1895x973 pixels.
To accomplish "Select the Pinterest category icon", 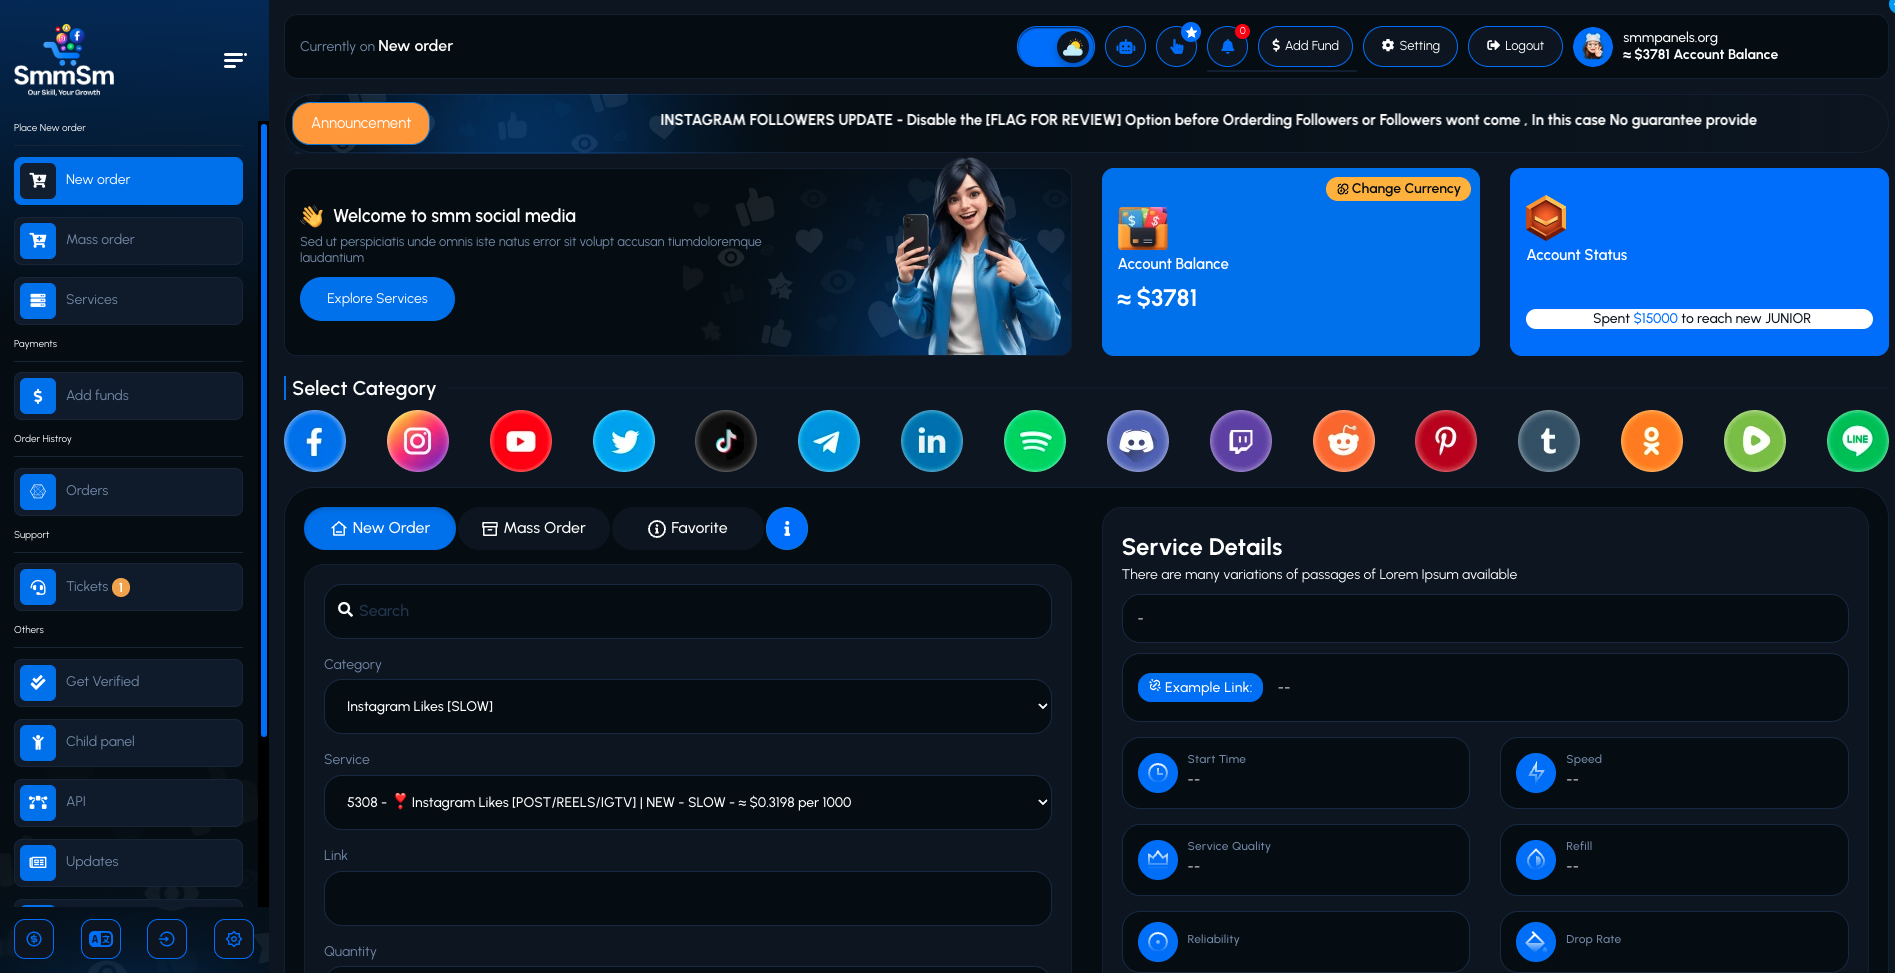I will pos(1445,441).
